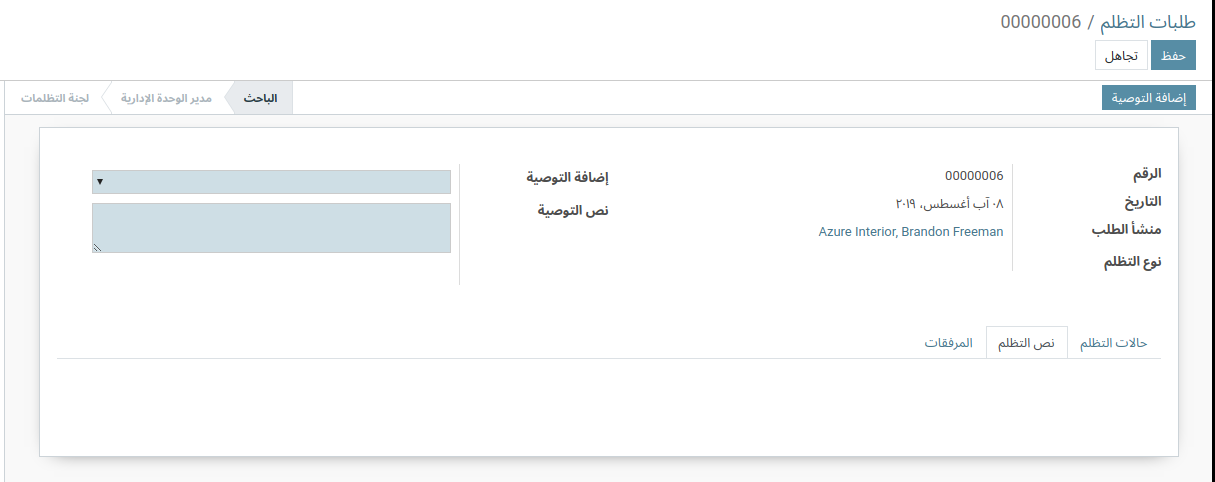Show the المرفقات attachments tab

pos(948,343)
